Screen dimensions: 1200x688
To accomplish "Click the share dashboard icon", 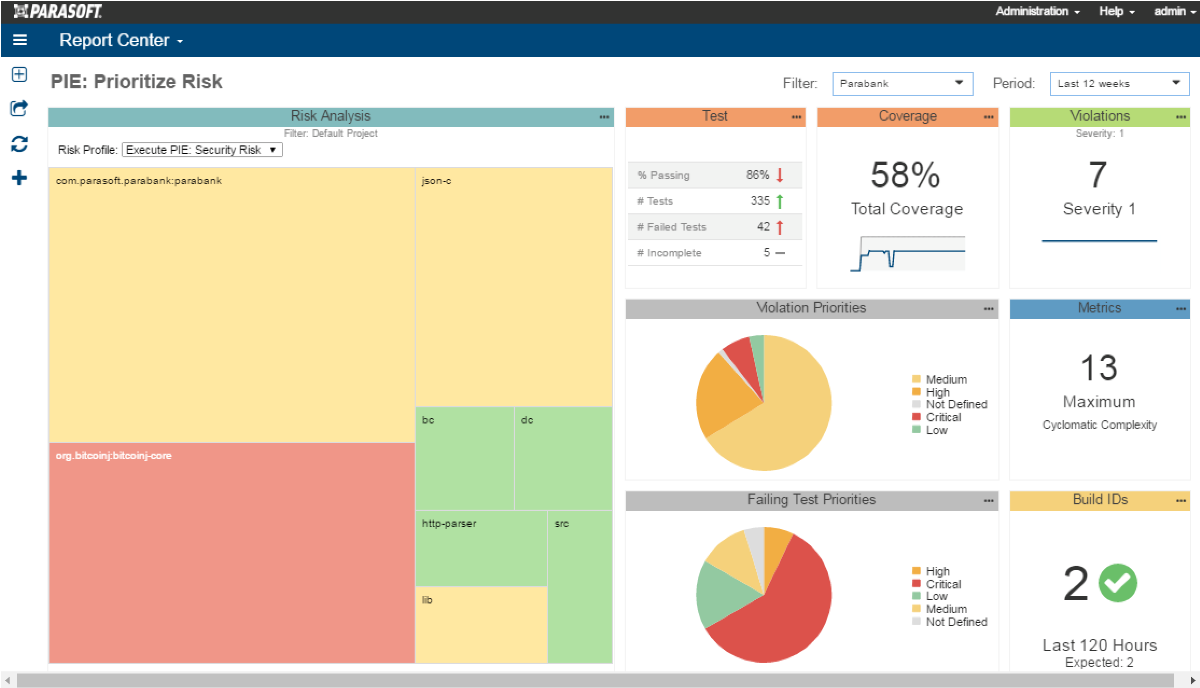I will coord(19,108).
